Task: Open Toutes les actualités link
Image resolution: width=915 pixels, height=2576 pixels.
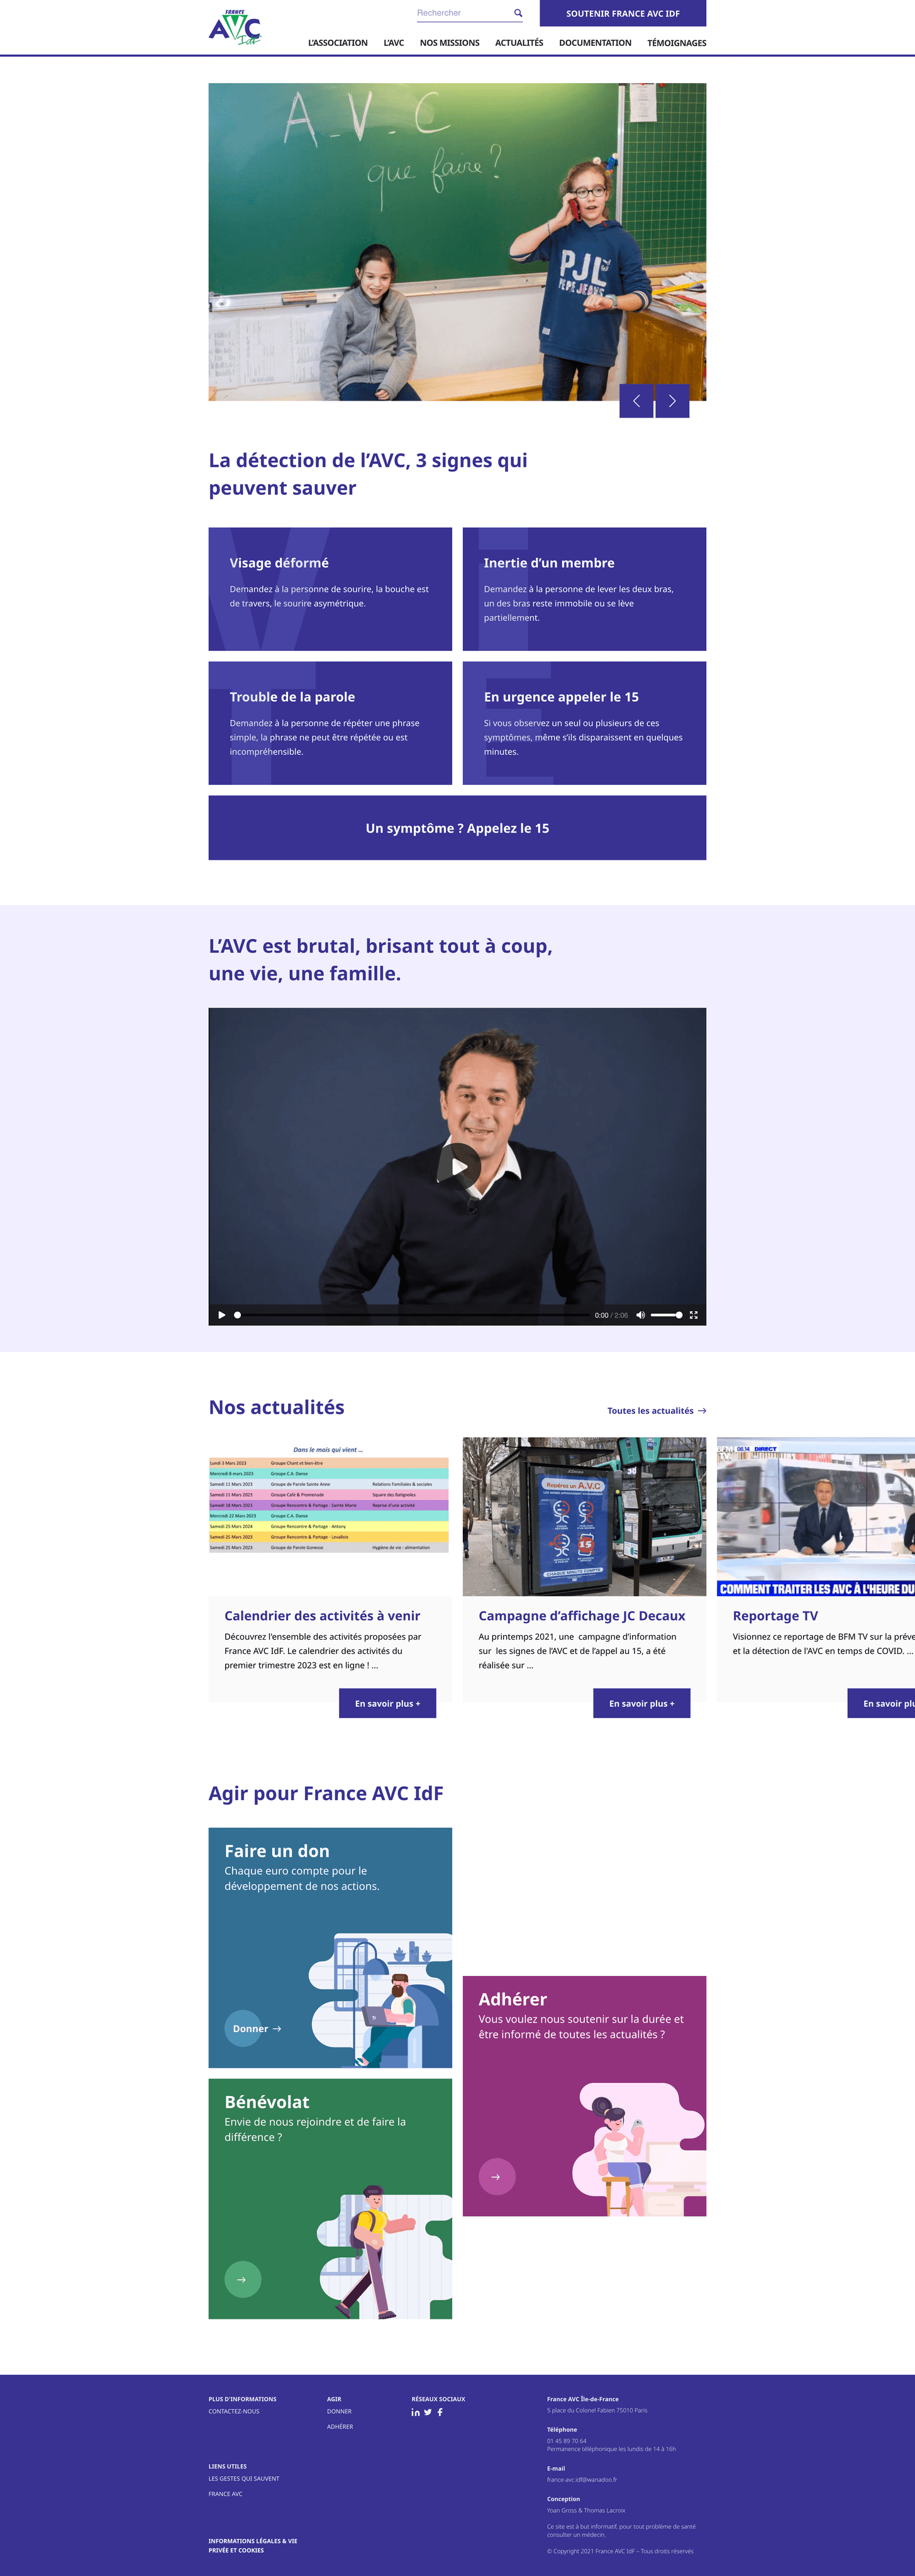Action: 657,1411
